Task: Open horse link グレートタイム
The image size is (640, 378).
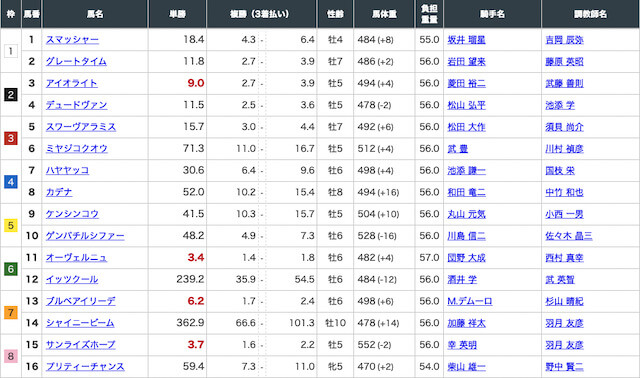Action: (x=76, y=61)
